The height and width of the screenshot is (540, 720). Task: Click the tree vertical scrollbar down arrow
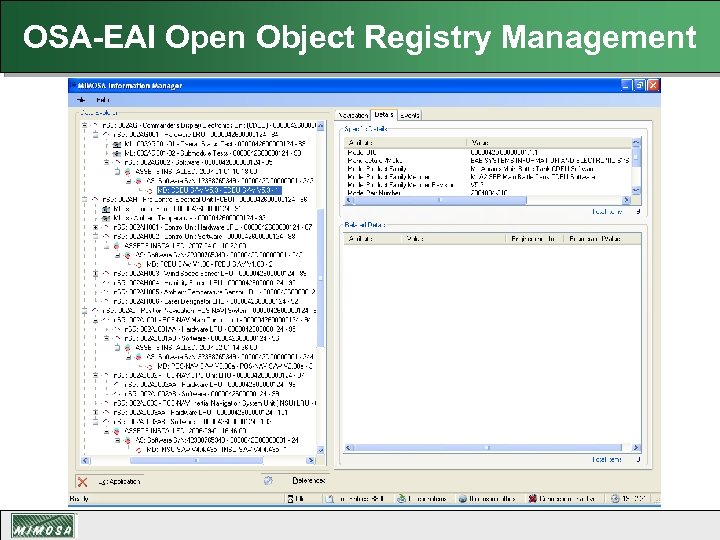(321, 450)
